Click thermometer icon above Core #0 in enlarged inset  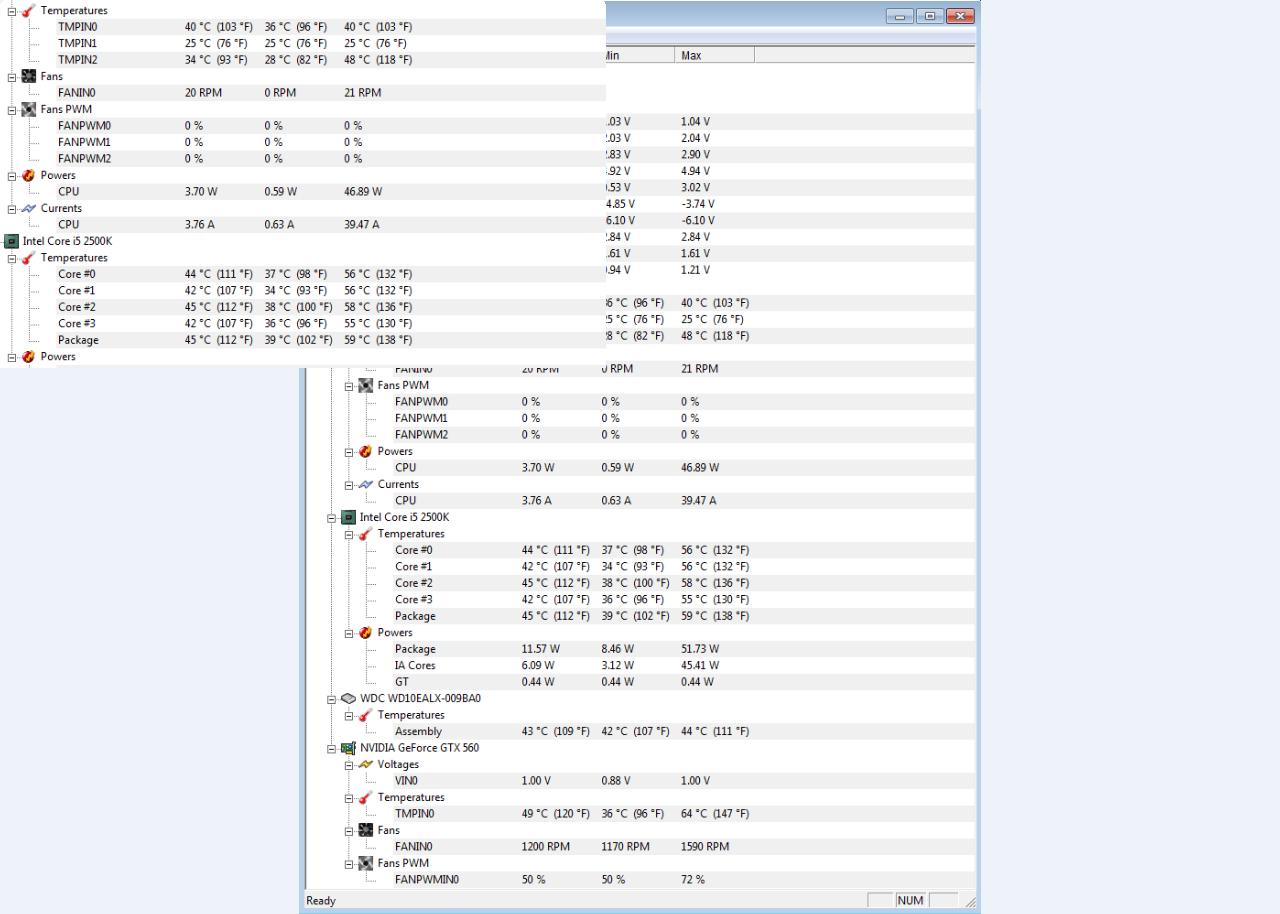coord(28,258)
